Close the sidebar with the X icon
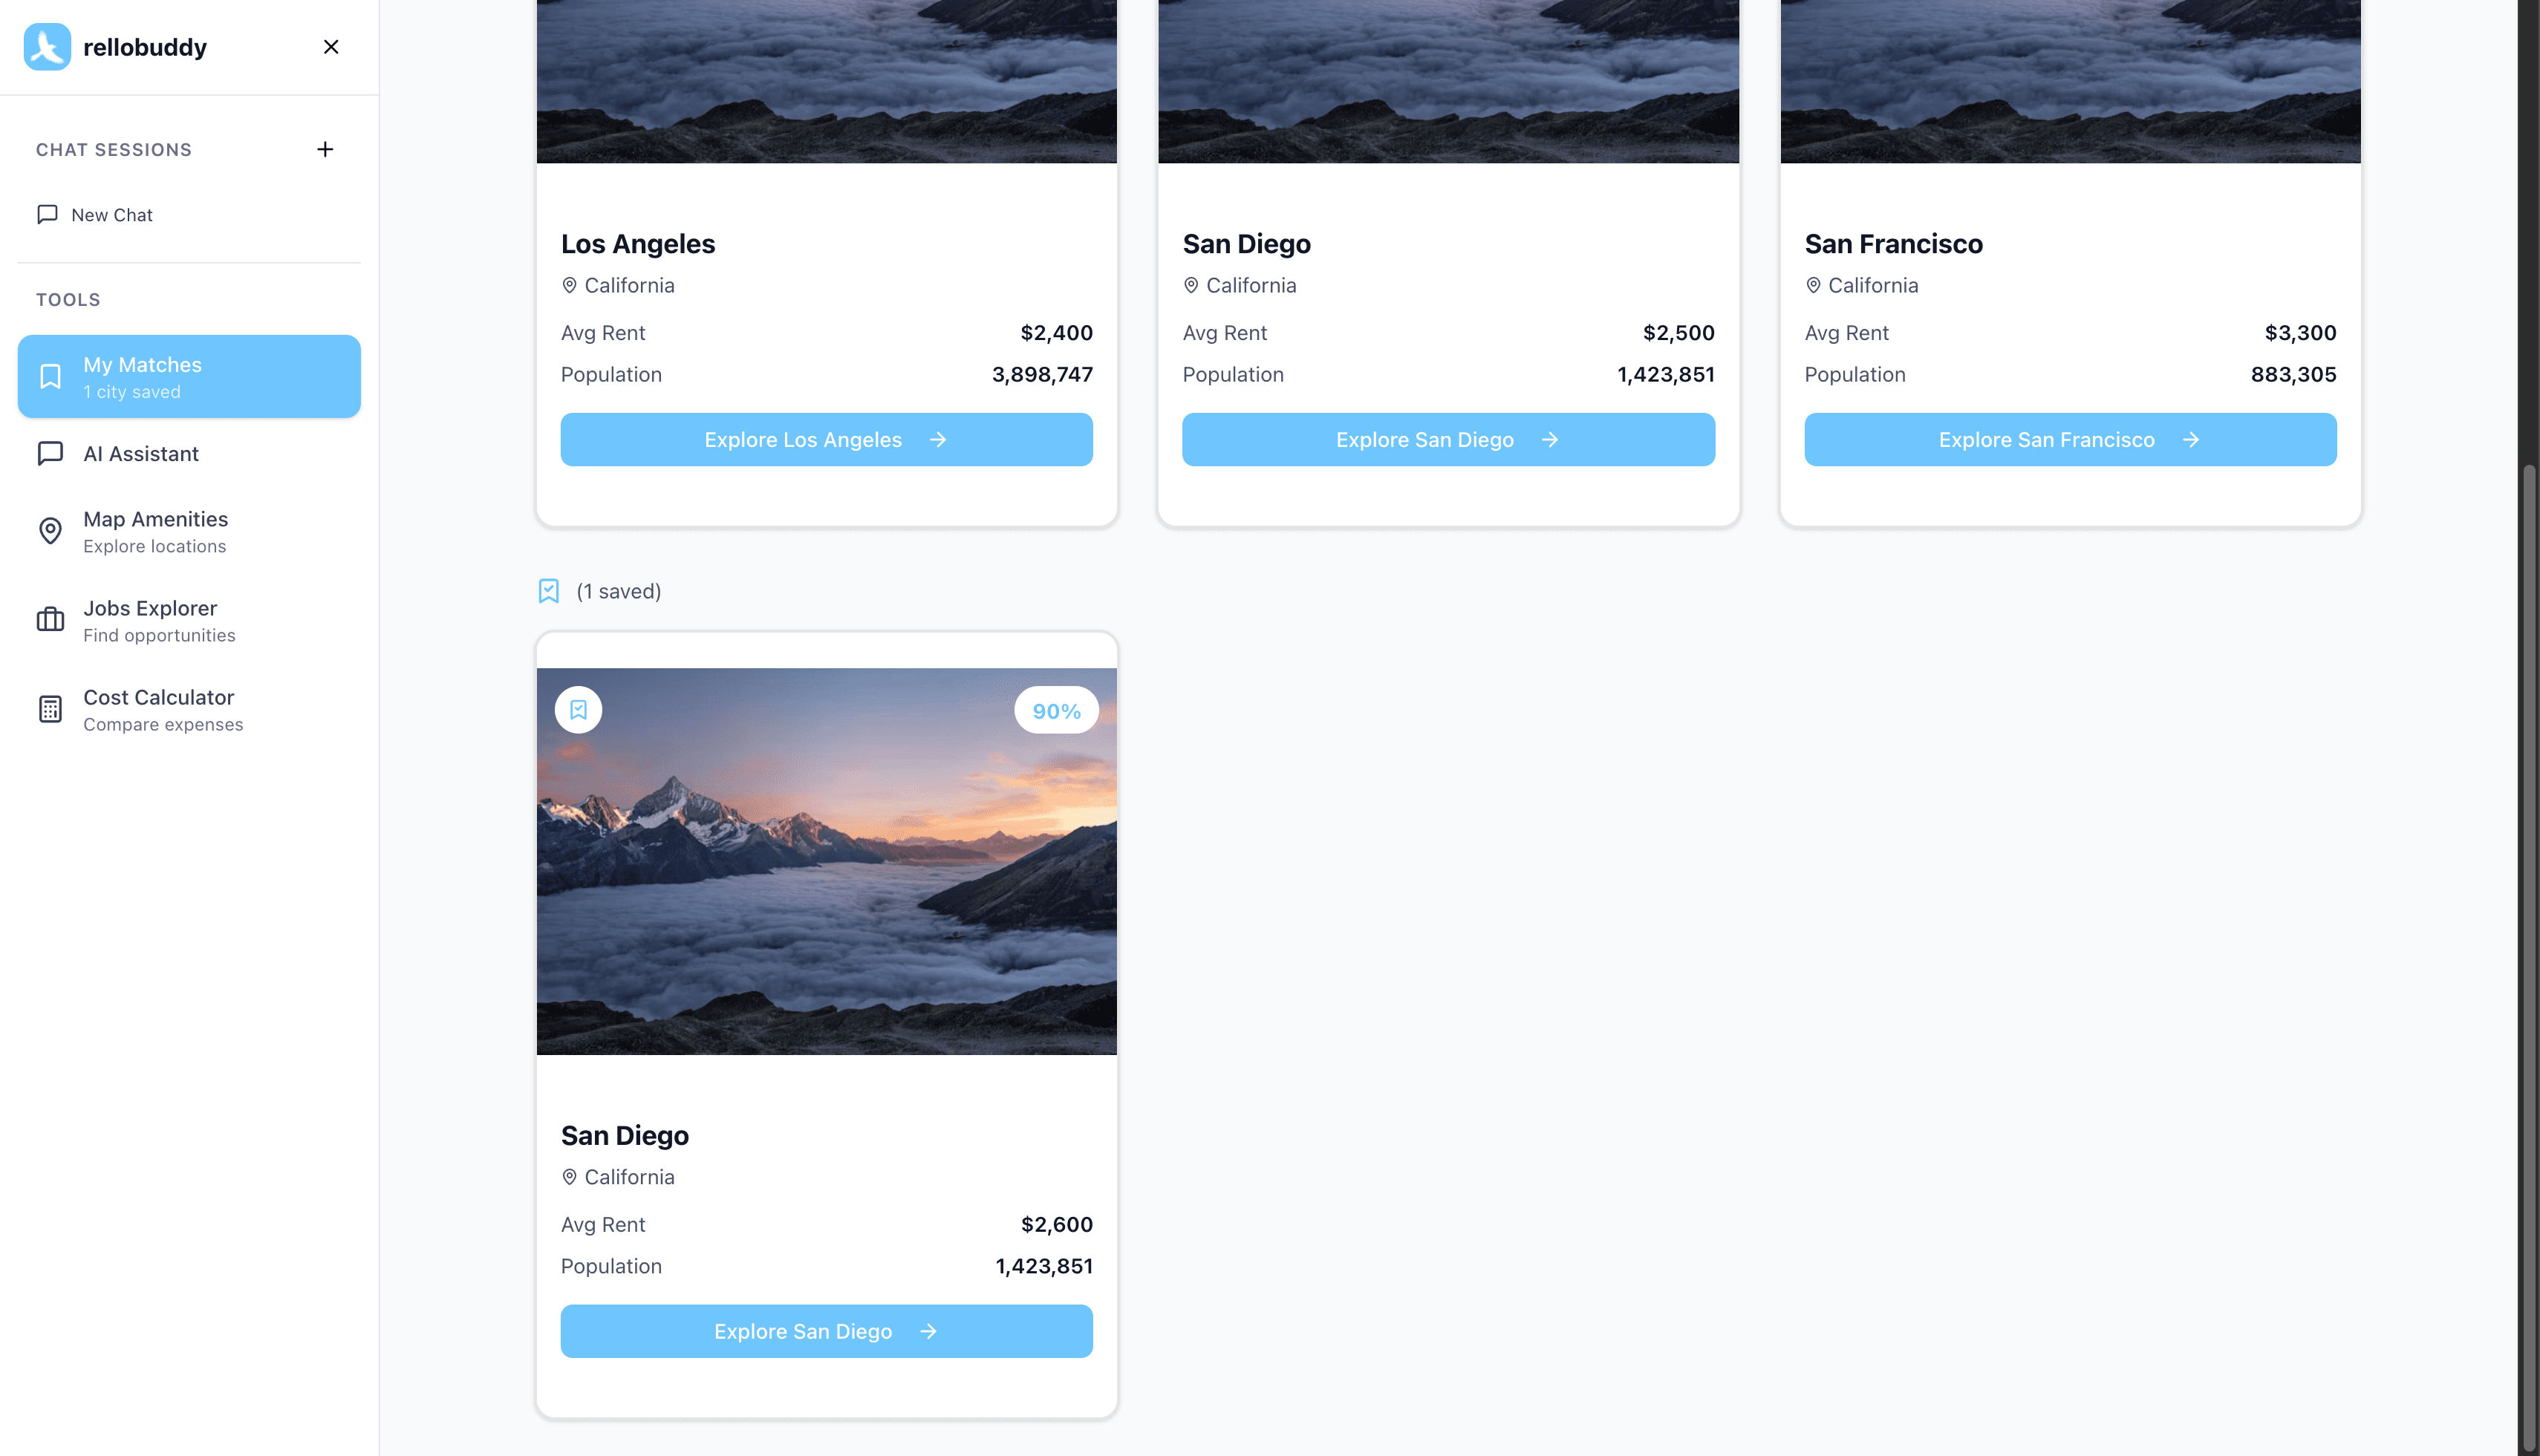Screen dimensions: 2540x1456 (331, 47)
